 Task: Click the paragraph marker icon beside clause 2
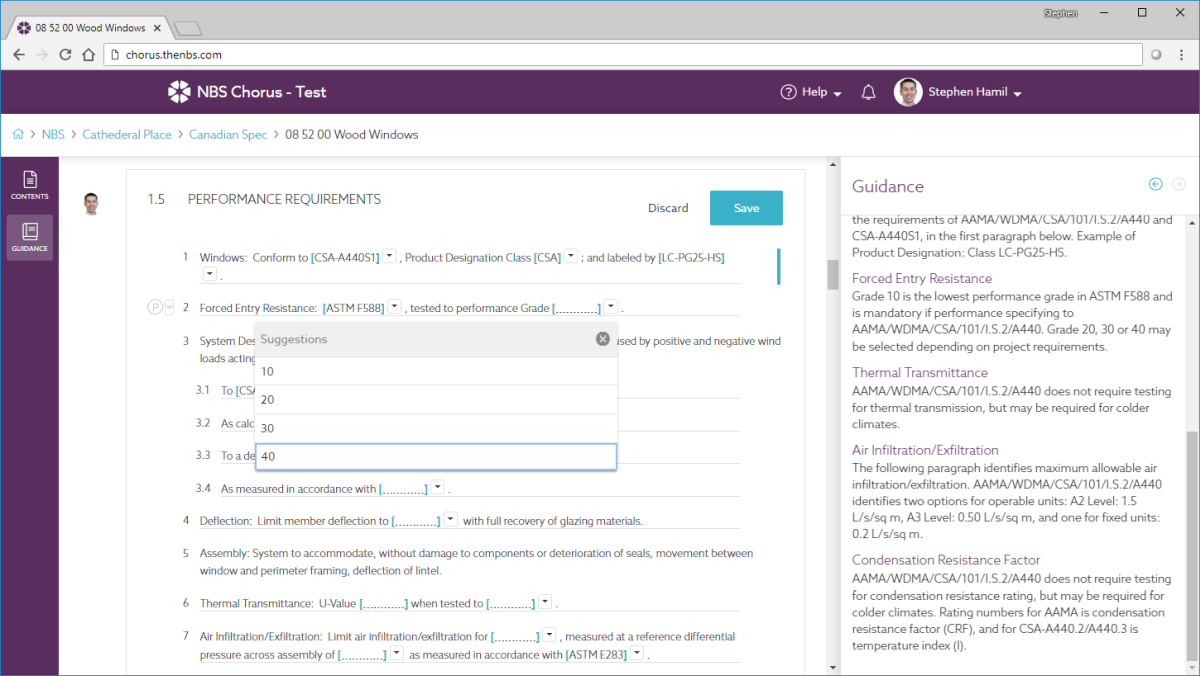coord(154,307)
